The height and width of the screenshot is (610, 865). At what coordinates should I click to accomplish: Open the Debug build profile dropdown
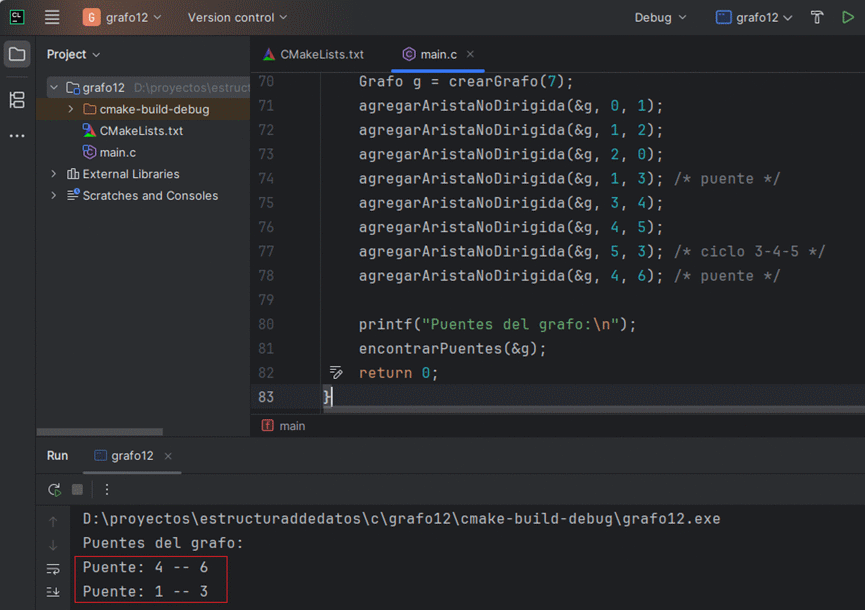pos(661,17)
